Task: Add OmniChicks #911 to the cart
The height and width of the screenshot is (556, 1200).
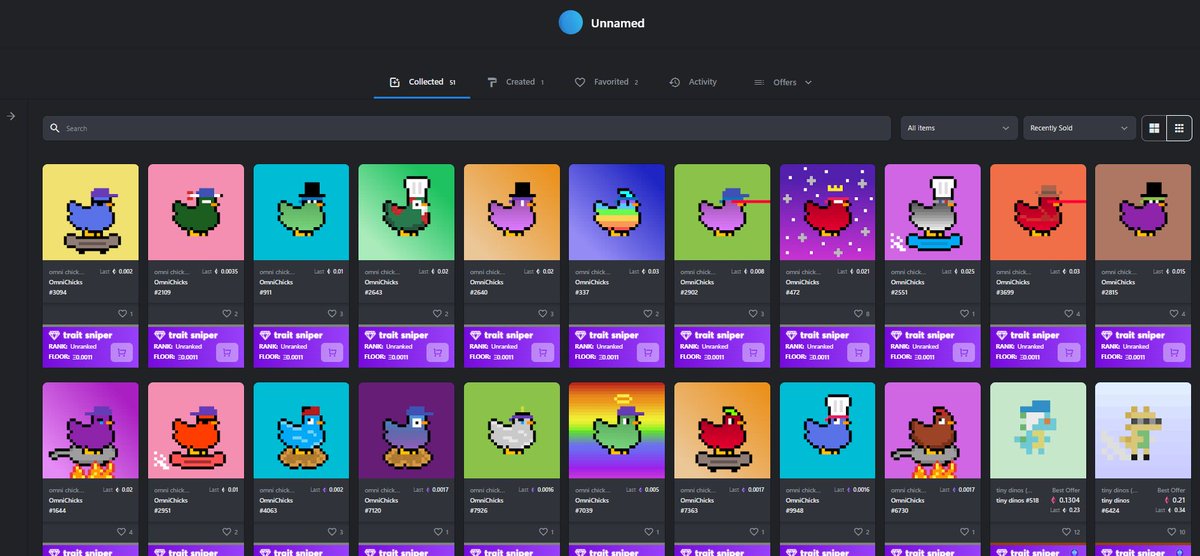Action: (333, 352)
